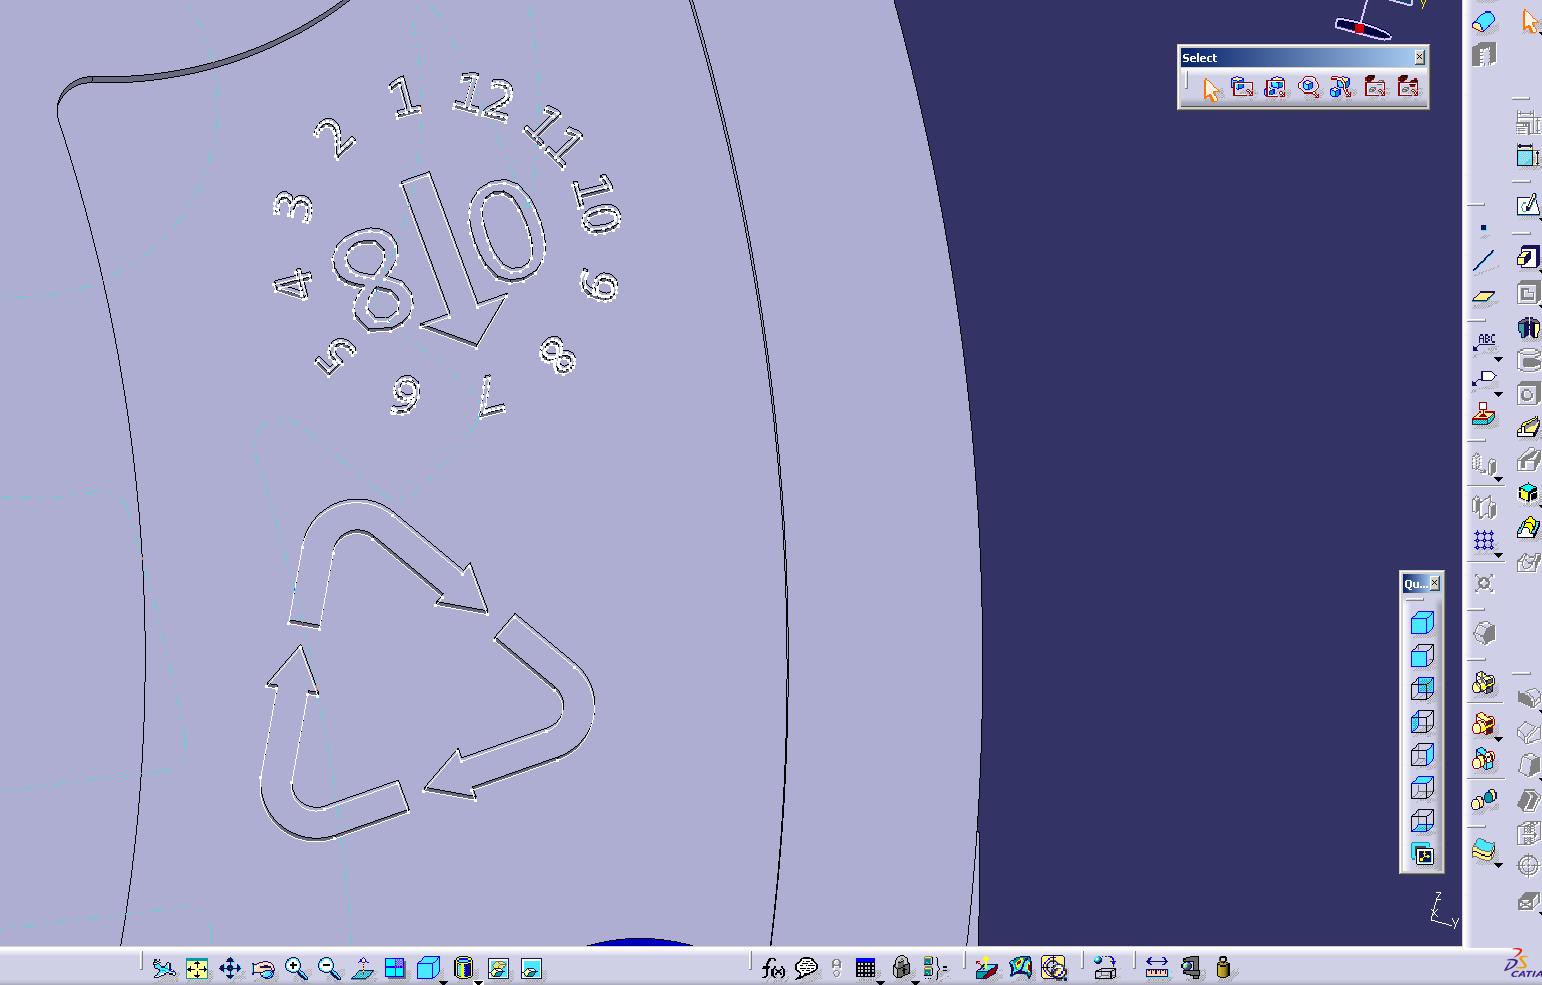Expand the Text with Leader dropdown arrow

1498,359
